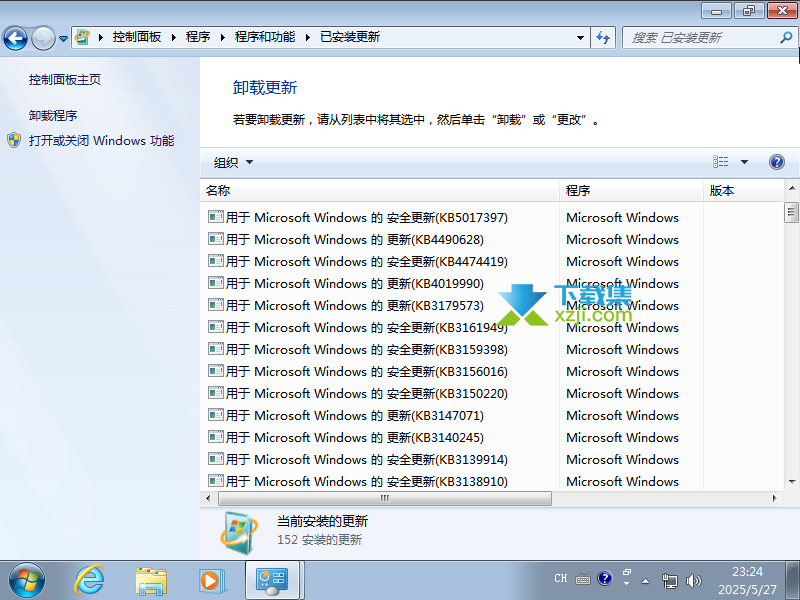
Task: Go back using the blue Back arrow
Action: [15, 38]
